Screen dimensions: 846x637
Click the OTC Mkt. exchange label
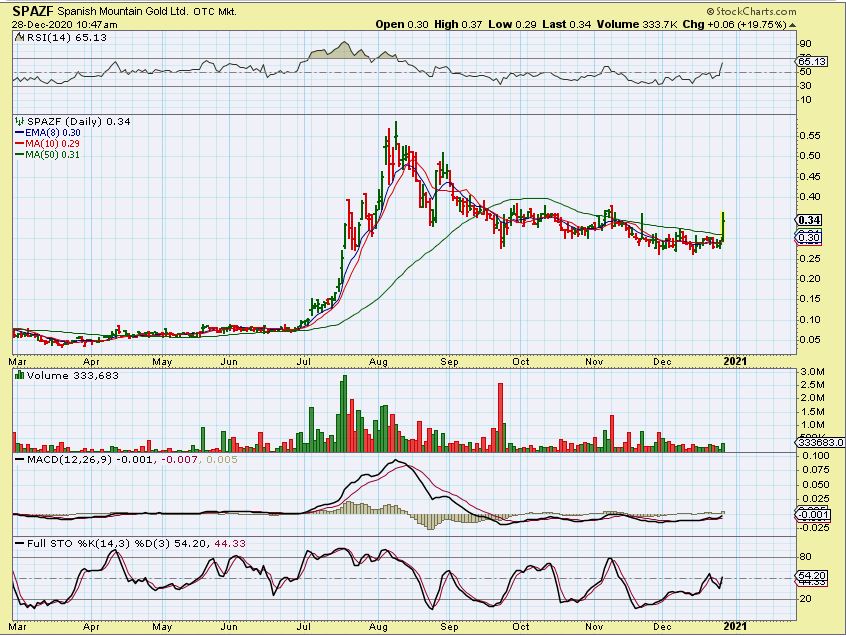(215, 11)
